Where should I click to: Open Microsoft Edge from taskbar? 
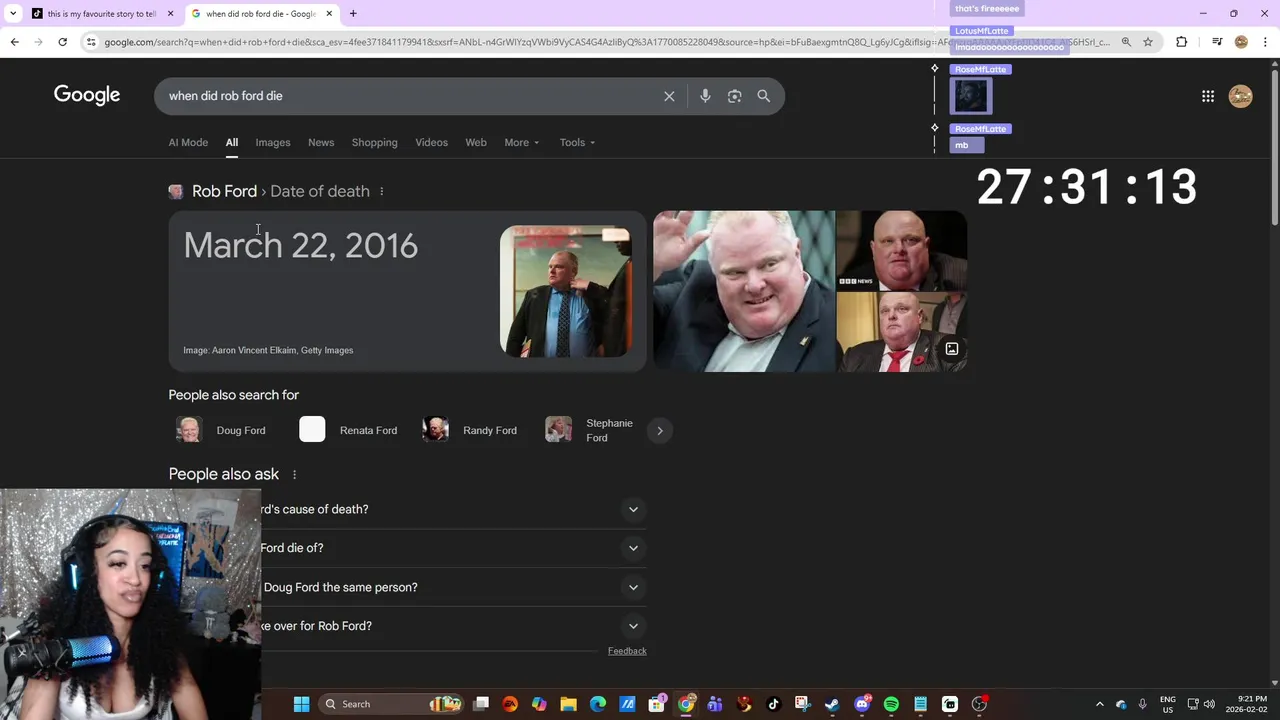coord(598,704)
